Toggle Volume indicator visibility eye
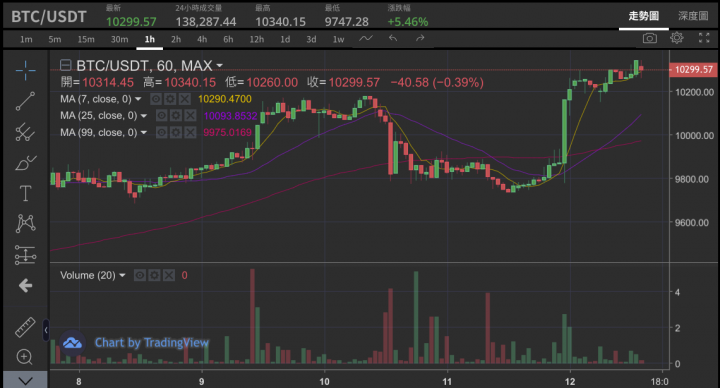 pos(140,276)
